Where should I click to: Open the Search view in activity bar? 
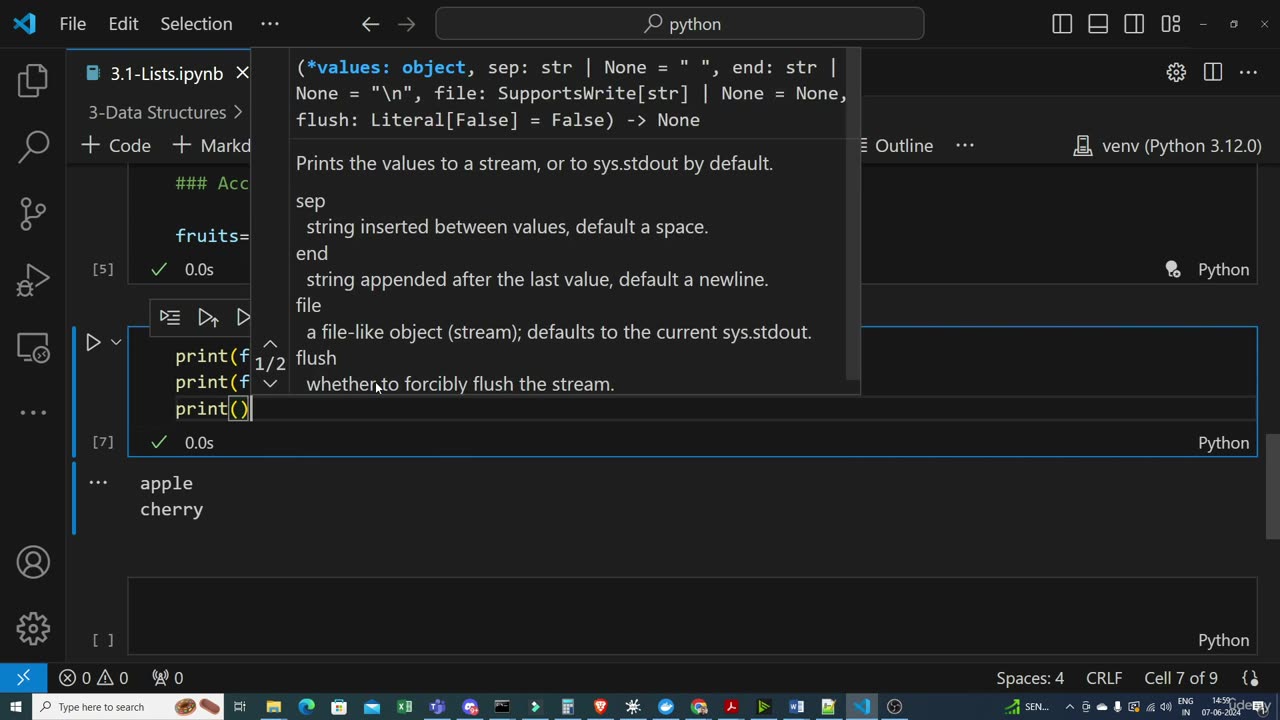(x=33, y=147)
